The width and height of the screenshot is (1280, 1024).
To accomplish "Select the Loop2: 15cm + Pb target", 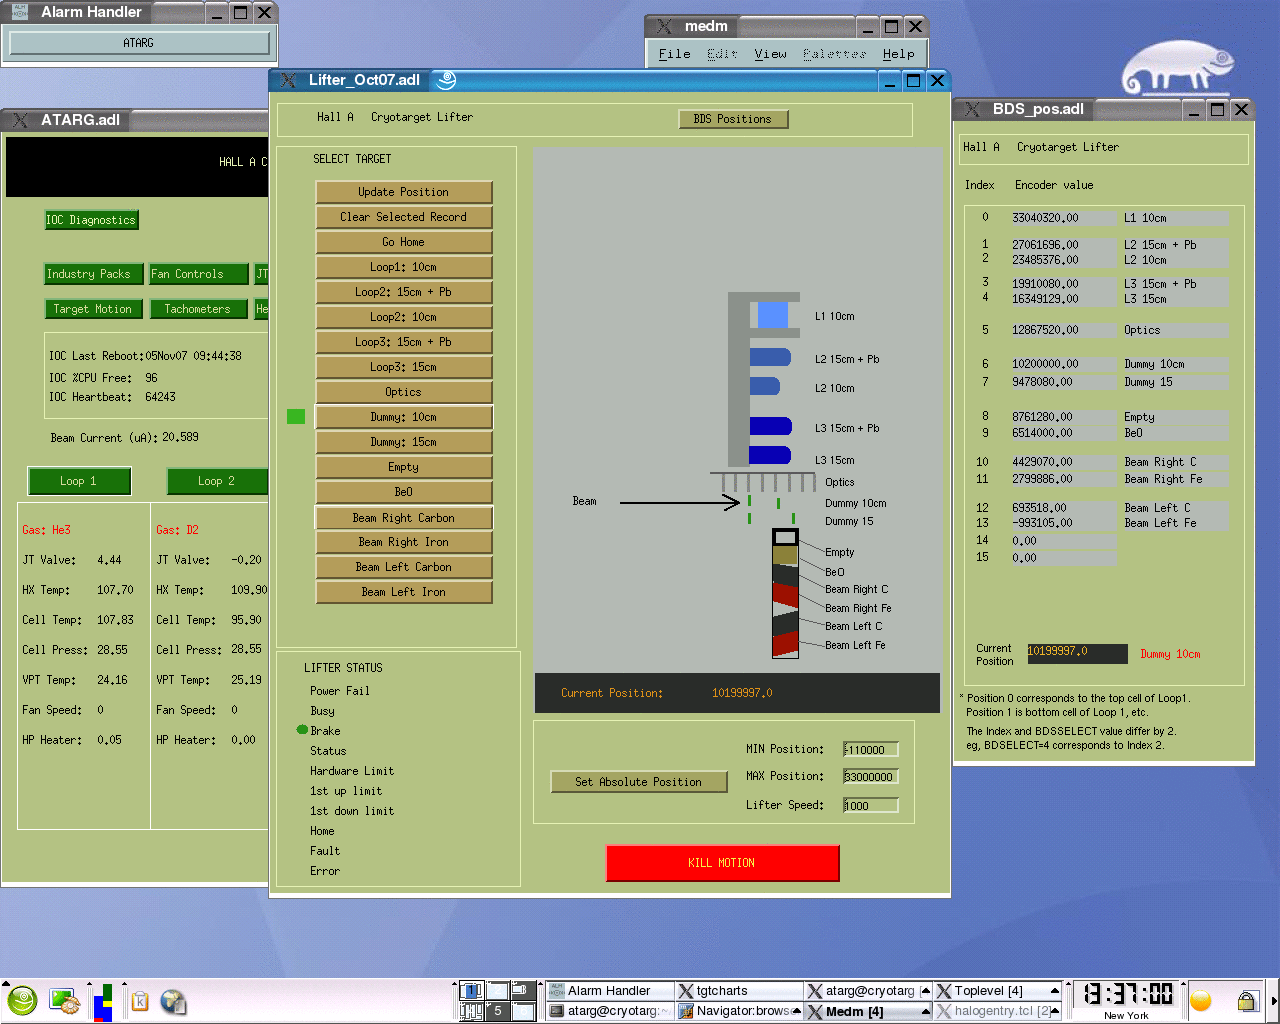I will 404,292.
